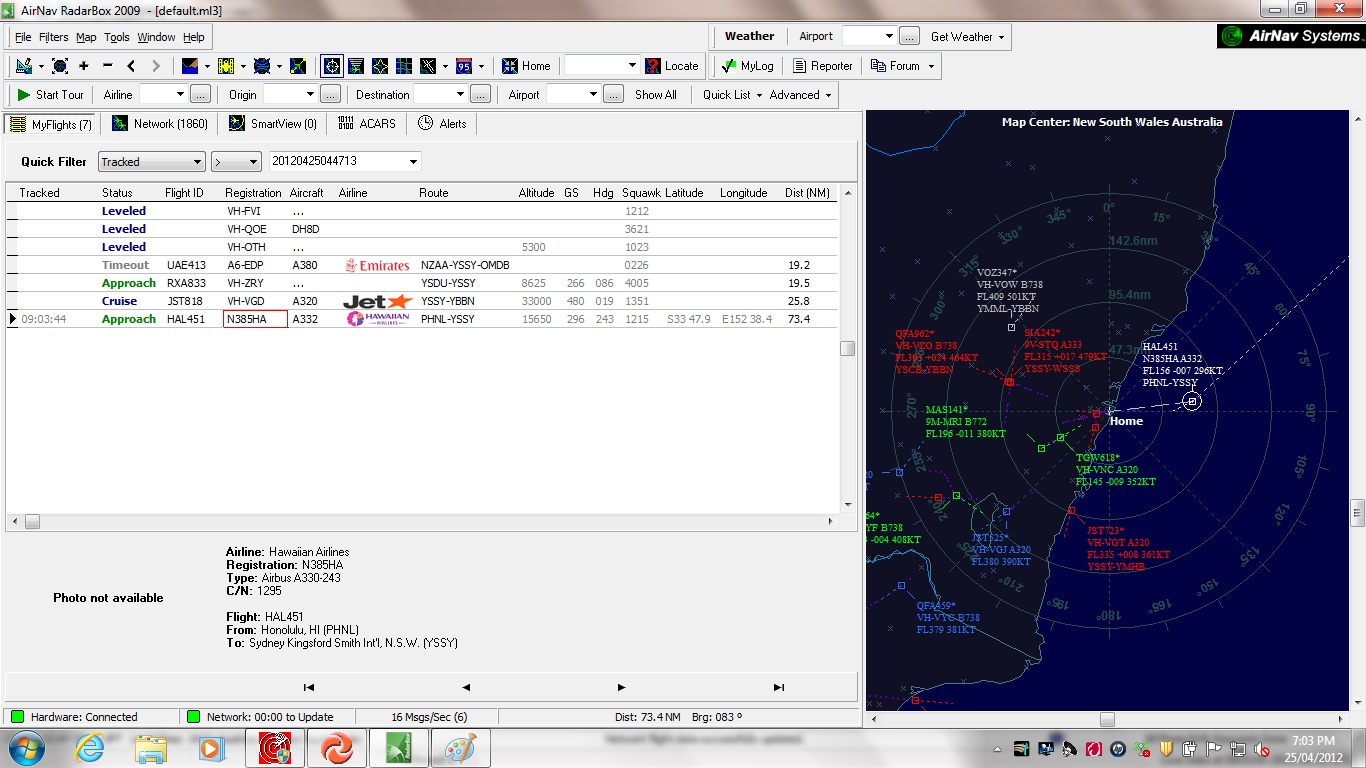Go to previous map view arrow
This screenshot has height=768, width=1366.
(x=132, y=66)
